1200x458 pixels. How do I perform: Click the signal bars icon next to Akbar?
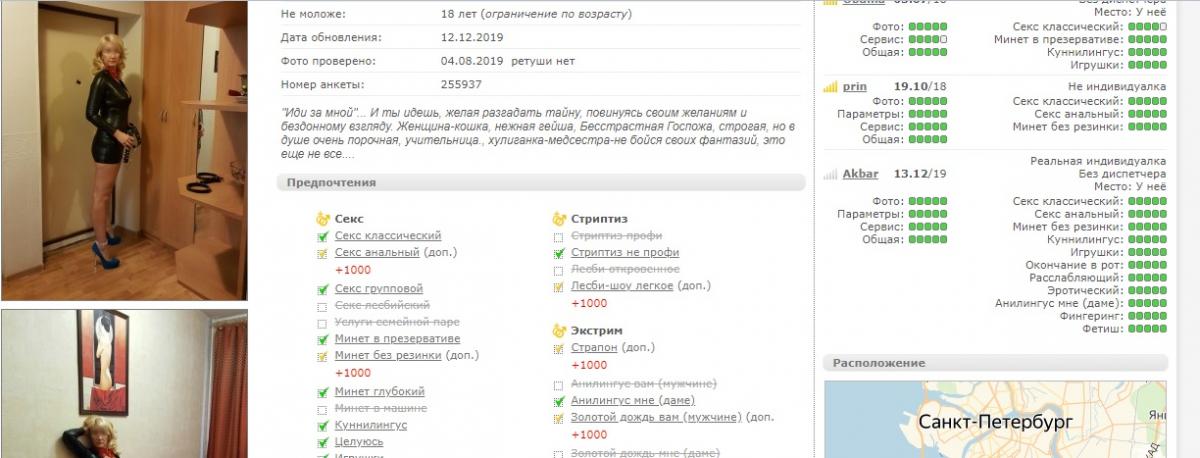(829, 174)
